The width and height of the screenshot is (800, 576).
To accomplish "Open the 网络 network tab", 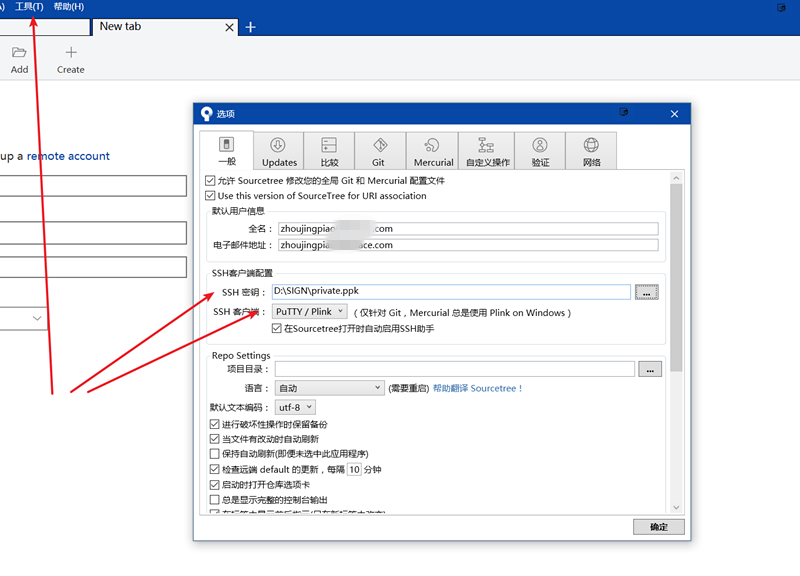I will click(x=591, y=151).
